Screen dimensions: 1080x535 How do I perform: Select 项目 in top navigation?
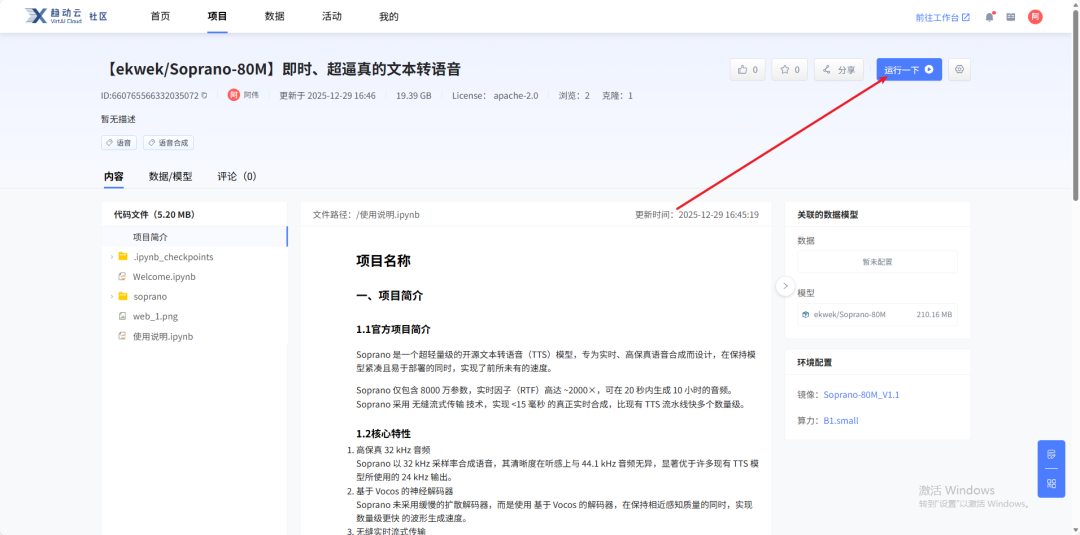217,17
